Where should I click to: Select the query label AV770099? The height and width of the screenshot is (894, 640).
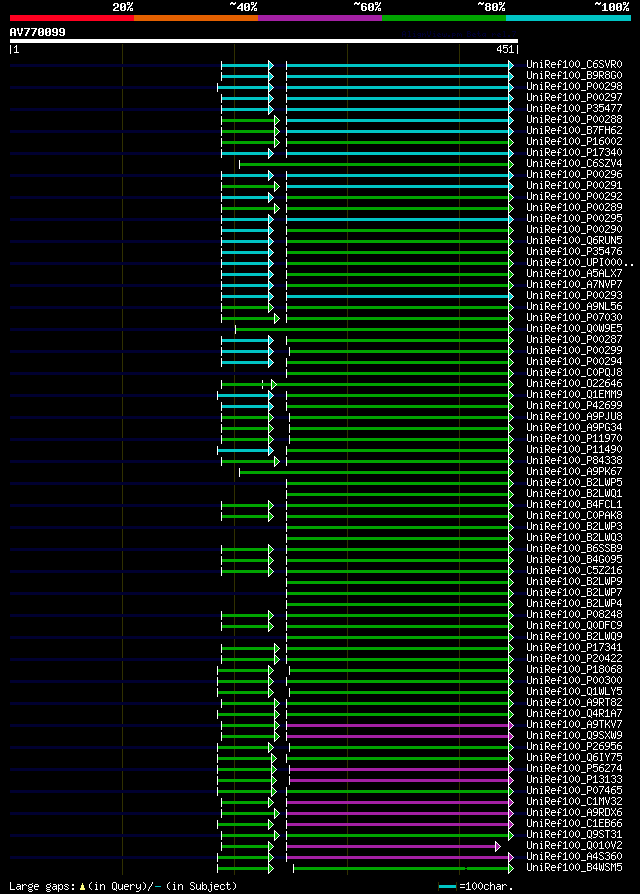tap(38, 32)
